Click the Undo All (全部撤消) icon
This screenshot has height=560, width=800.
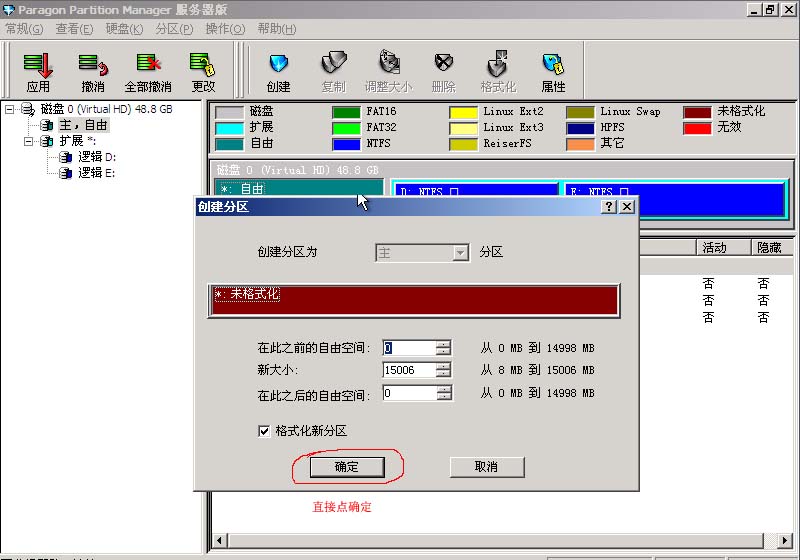coord(148,63)
